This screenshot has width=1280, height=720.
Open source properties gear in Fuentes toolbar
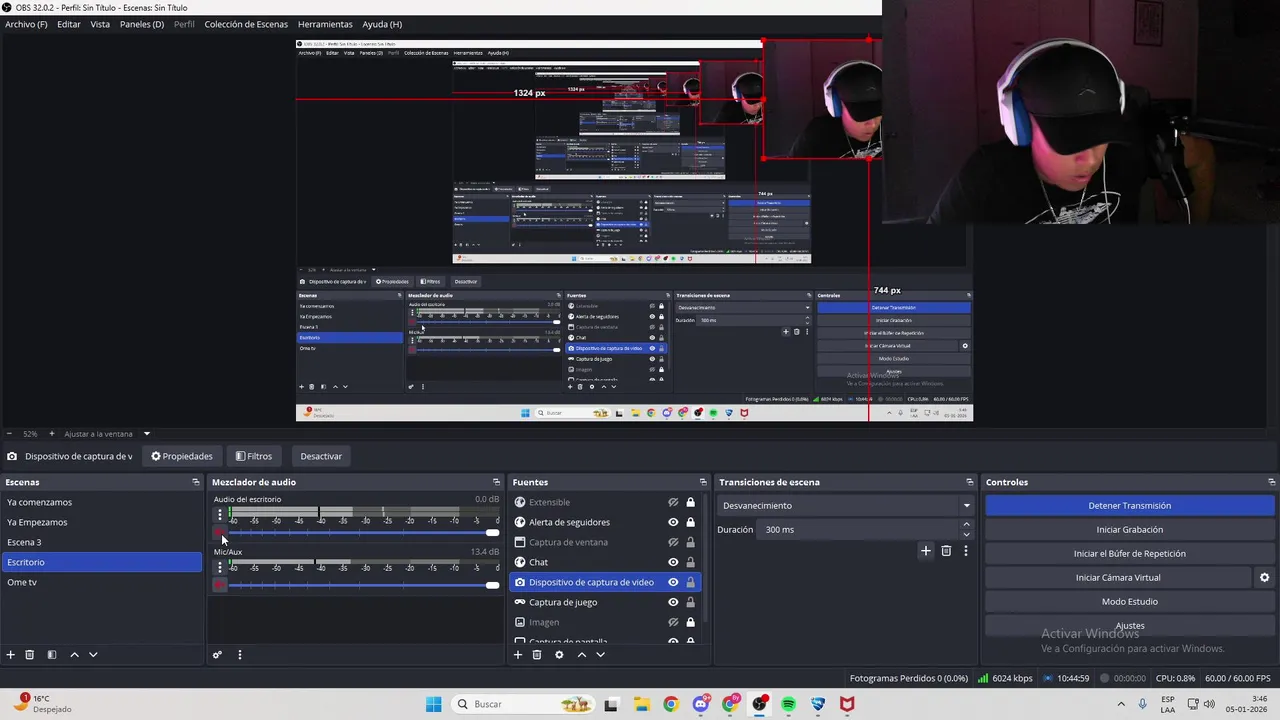(559, 655)
